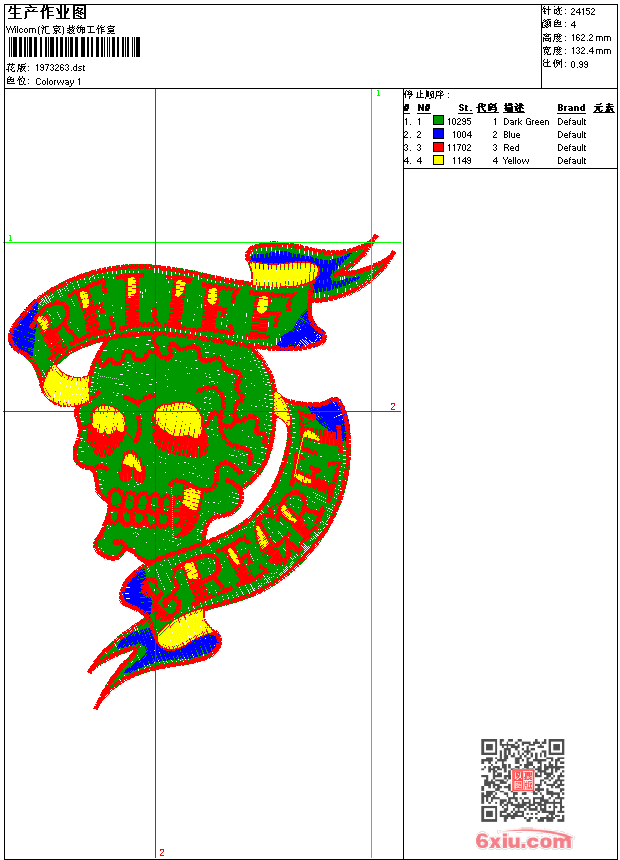
Task: Click the stitch count value 24152
Action: [x=583, y=11]
